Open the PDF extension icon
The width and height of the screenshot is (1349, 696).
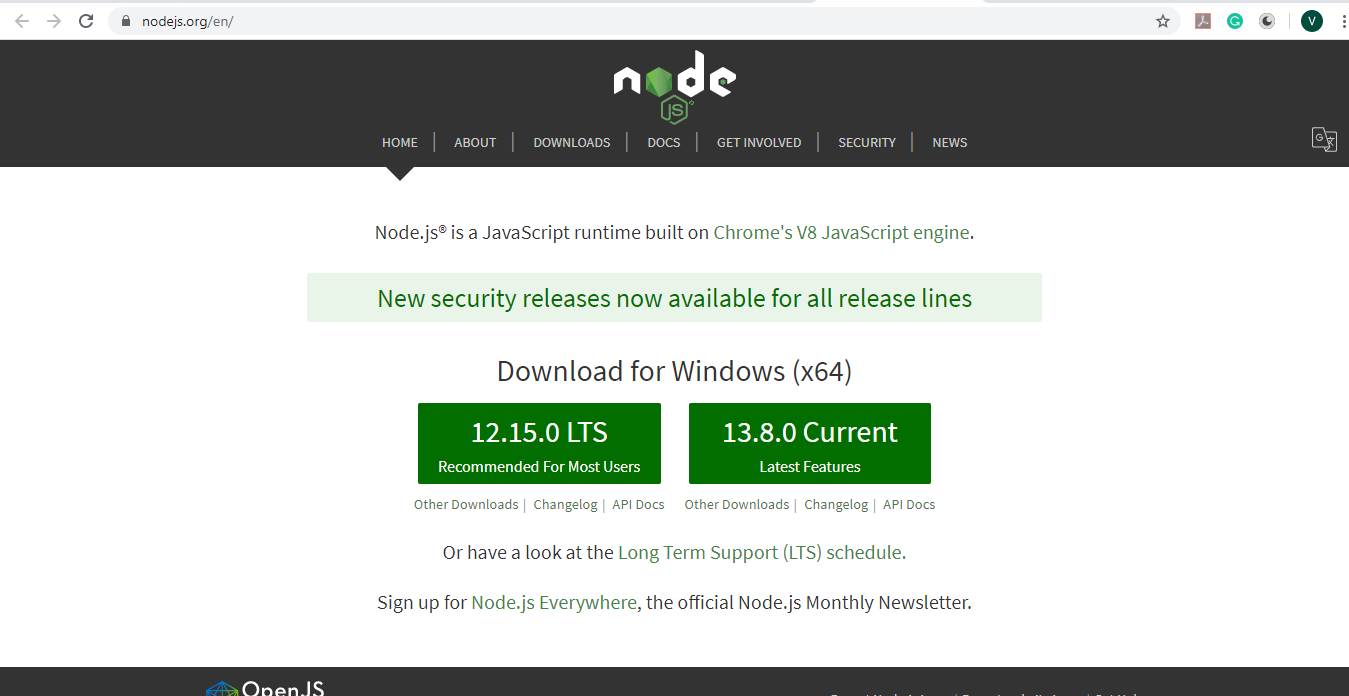[x=1204, y=21]
